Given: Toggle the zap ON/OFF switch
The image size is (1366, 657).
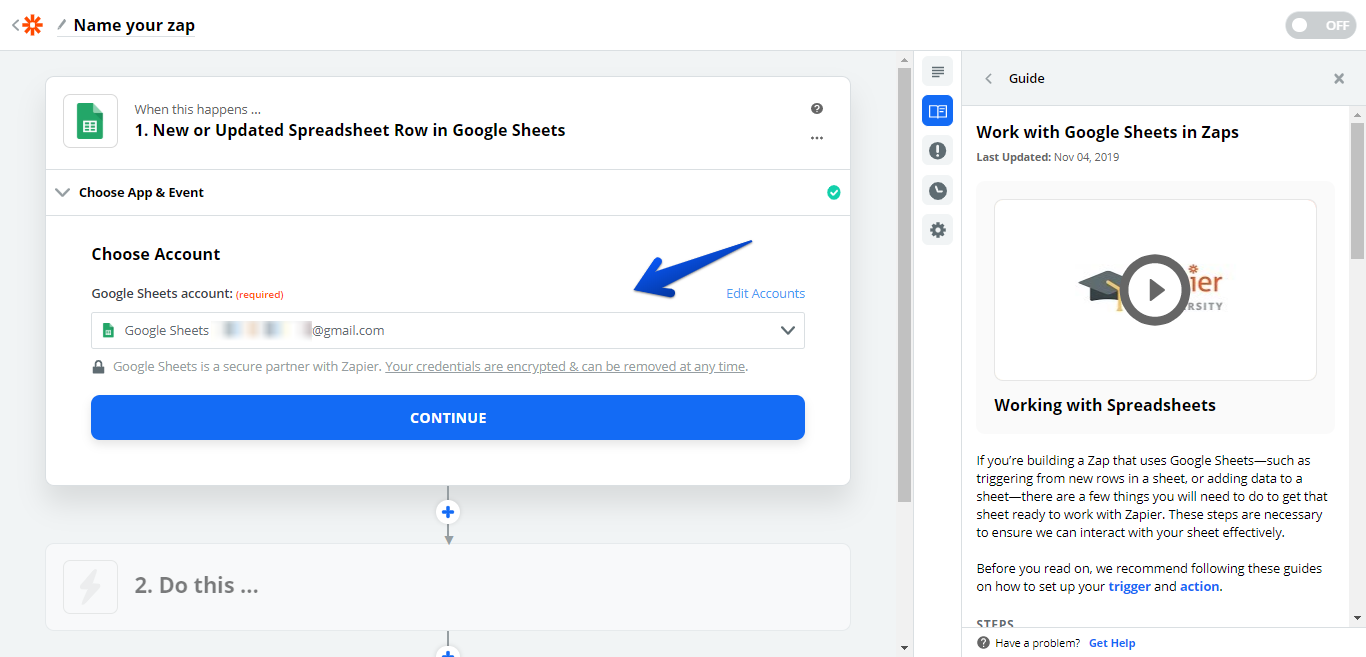Looking at the screenshot, I should pos(1320,26).
